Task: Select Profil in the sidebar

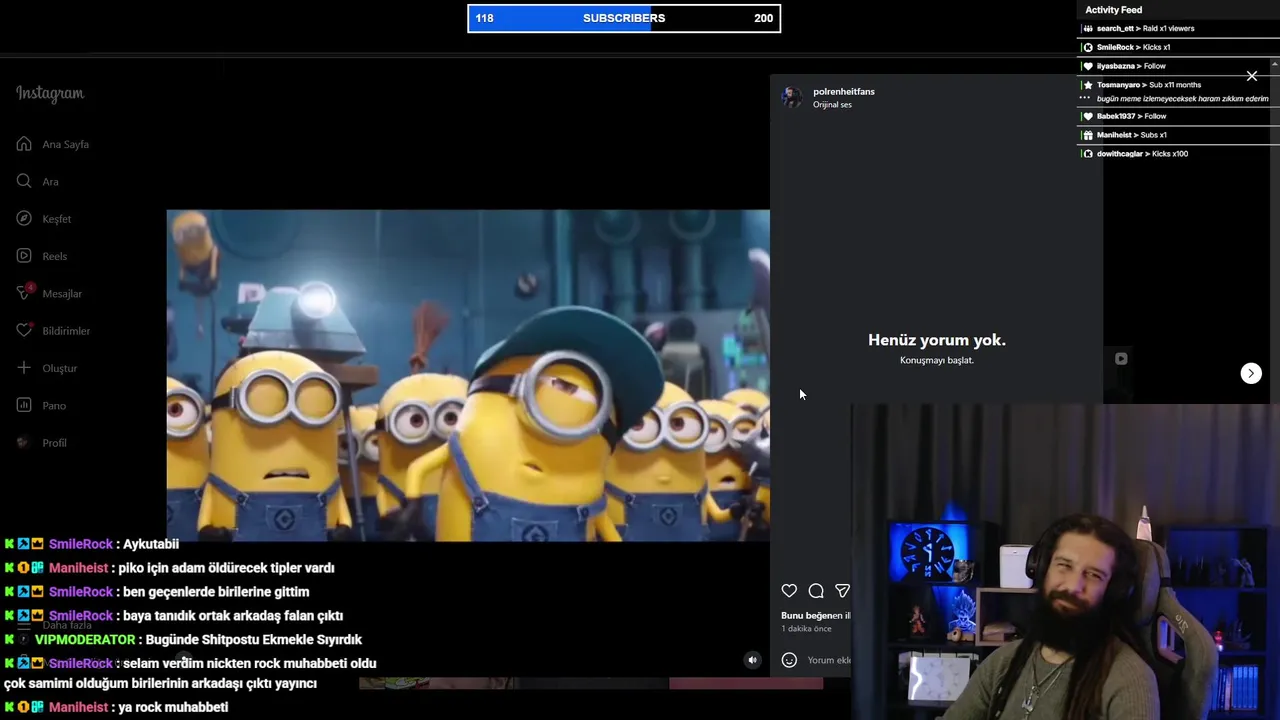Action: tap(54, 442)
